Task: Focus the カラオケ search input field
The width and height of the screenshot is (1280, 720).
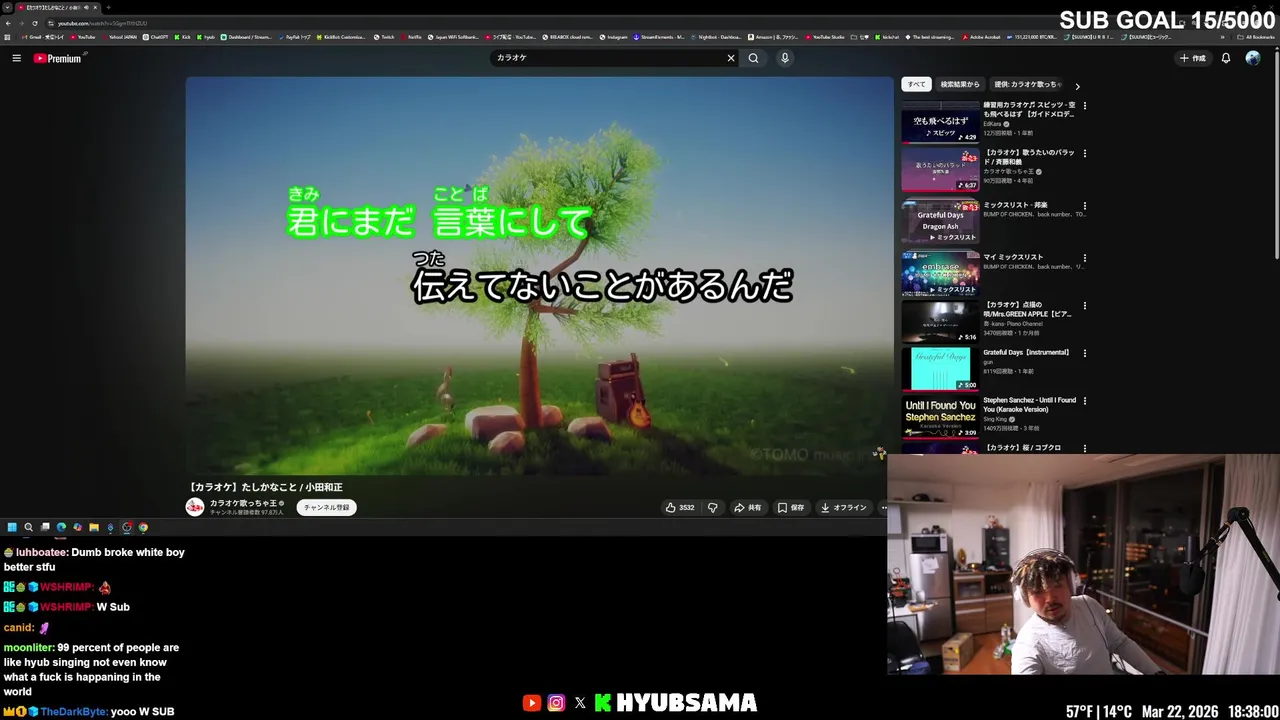Action: tap(606, 58)
